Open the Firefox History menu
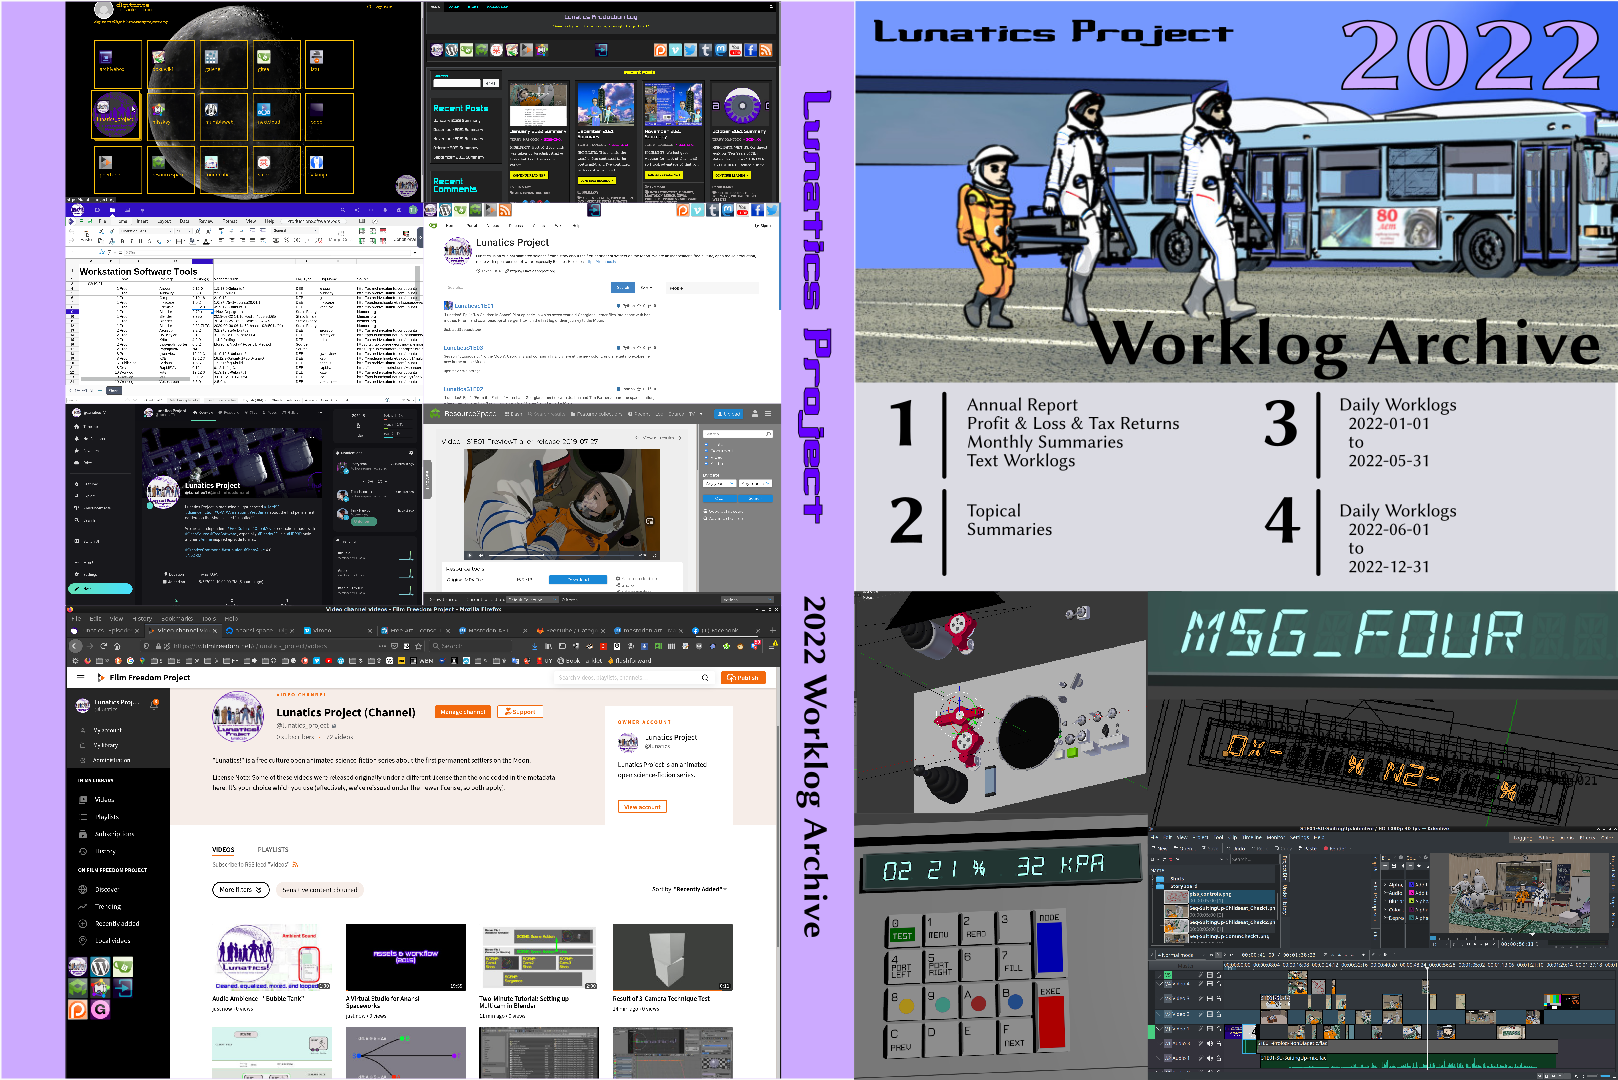 pos(143,619)
